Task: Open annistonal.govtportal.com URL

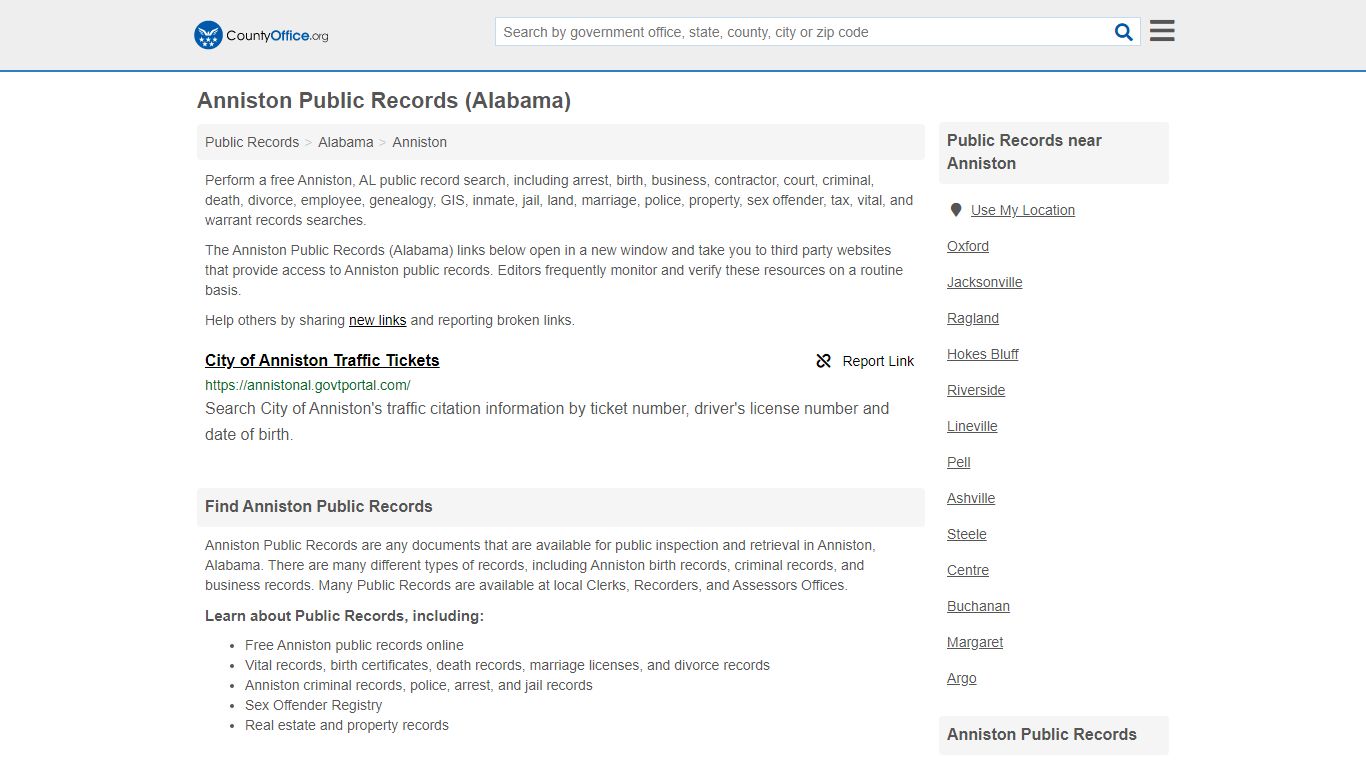Action: 308,385
